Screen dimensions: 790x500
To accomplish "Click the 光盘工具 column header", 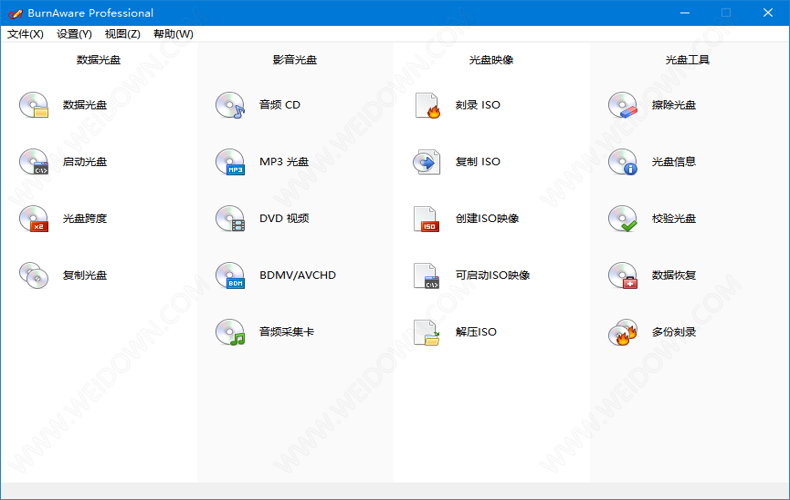I will pos(688,60).
